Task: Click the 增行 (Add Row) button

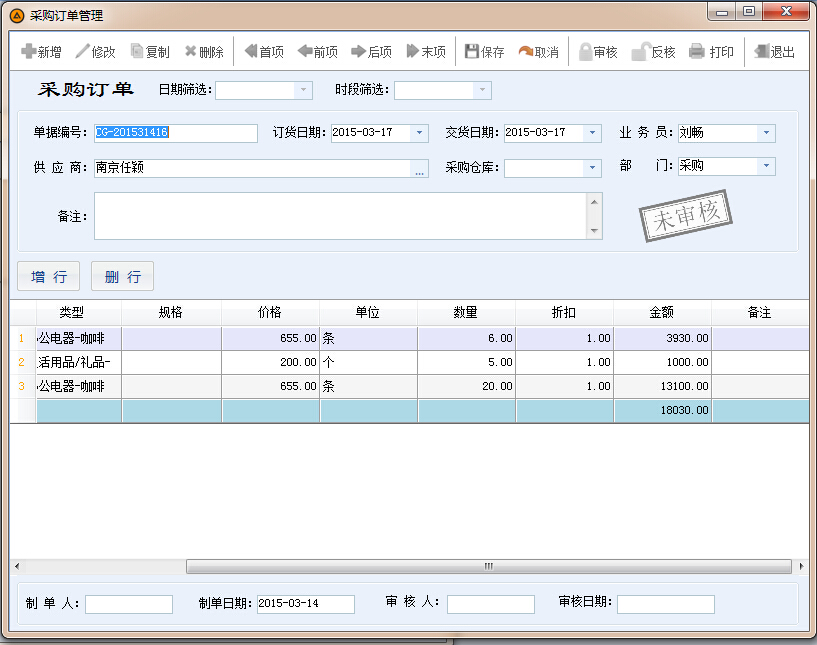Action: [x=48, y=276]
